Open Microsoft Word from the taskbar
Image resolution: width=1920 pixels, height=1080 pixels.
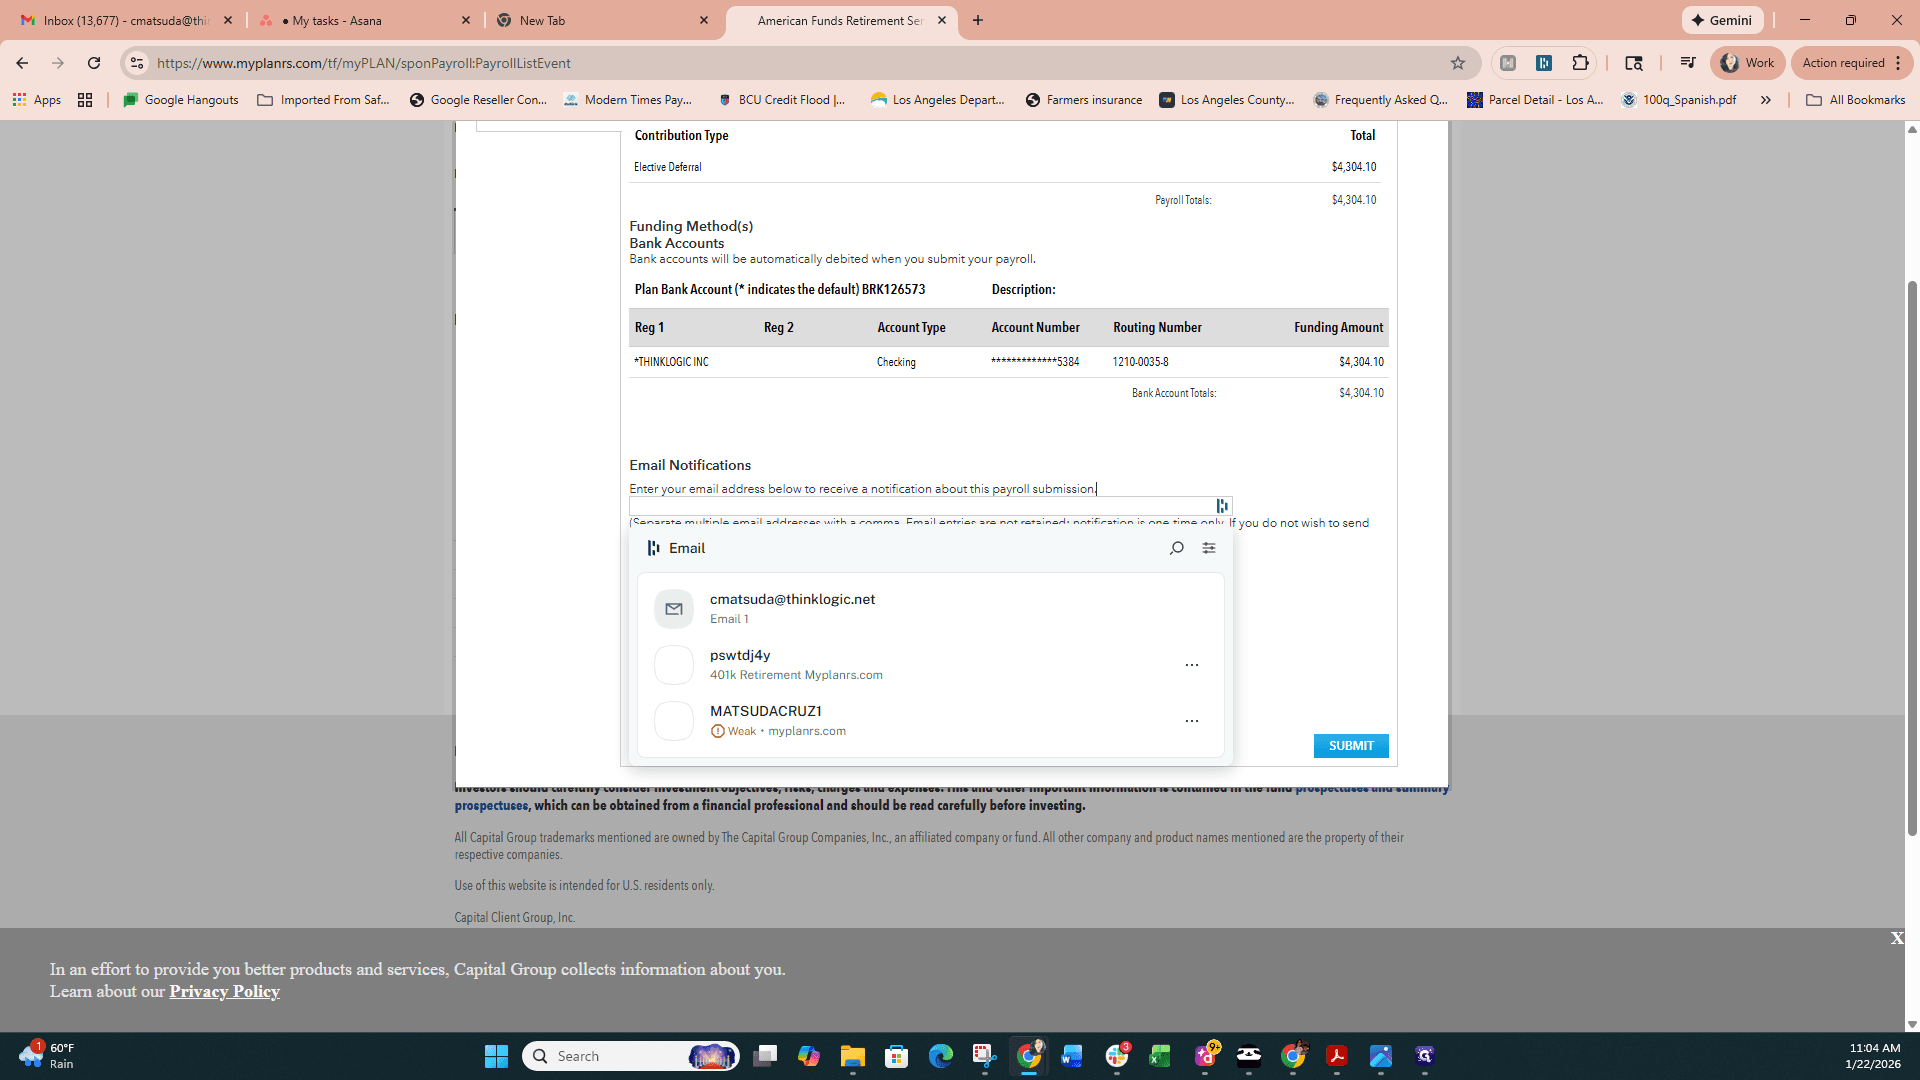1072,1056
